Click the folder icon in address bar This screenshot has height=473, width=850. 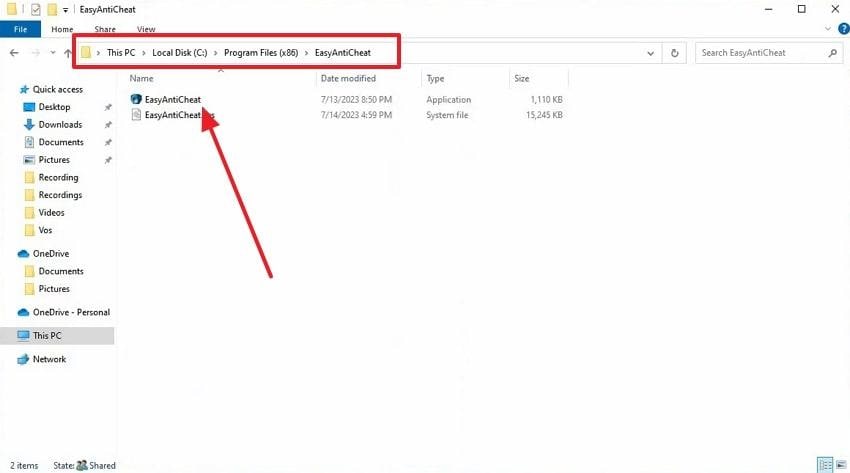coord(86,53)
